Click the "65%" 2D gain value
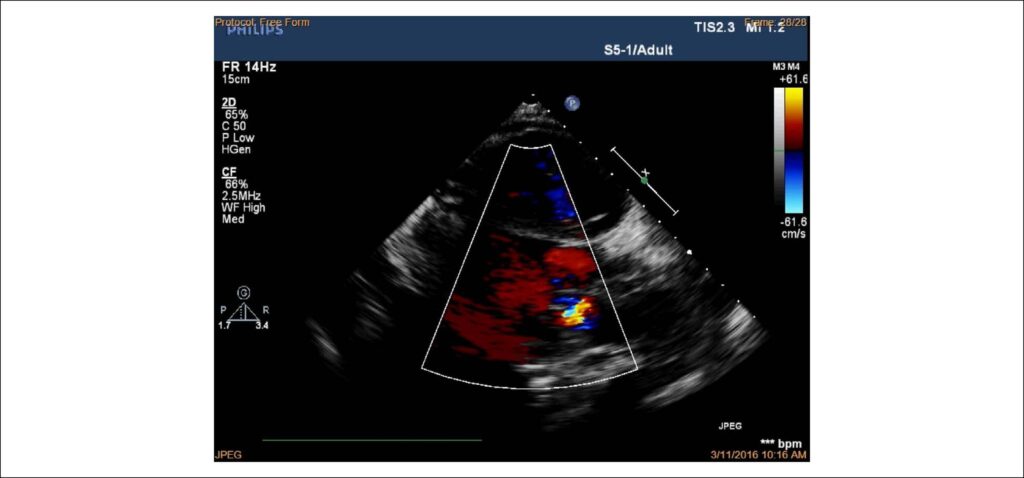 [x=236, y=114]
